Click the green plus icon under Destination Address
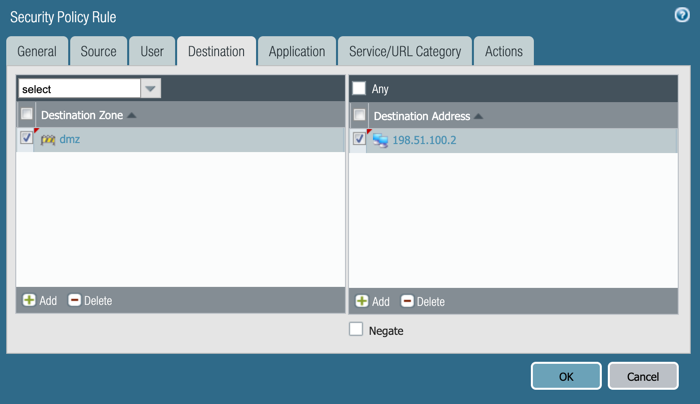This screenshot has height=404, width=700. (362, 301)
